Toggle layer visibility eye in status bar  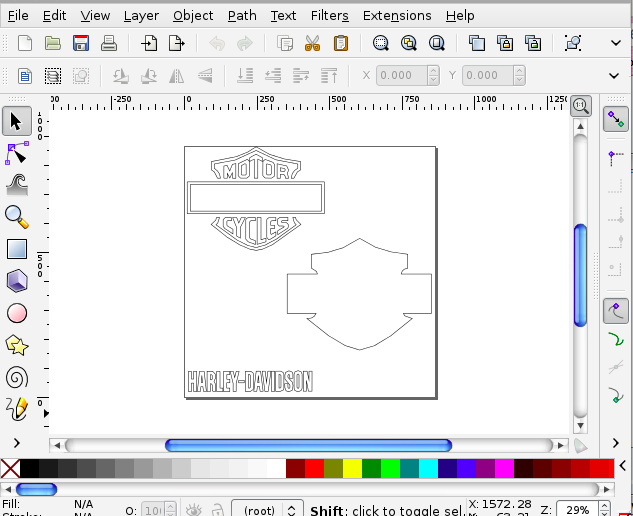193,510
